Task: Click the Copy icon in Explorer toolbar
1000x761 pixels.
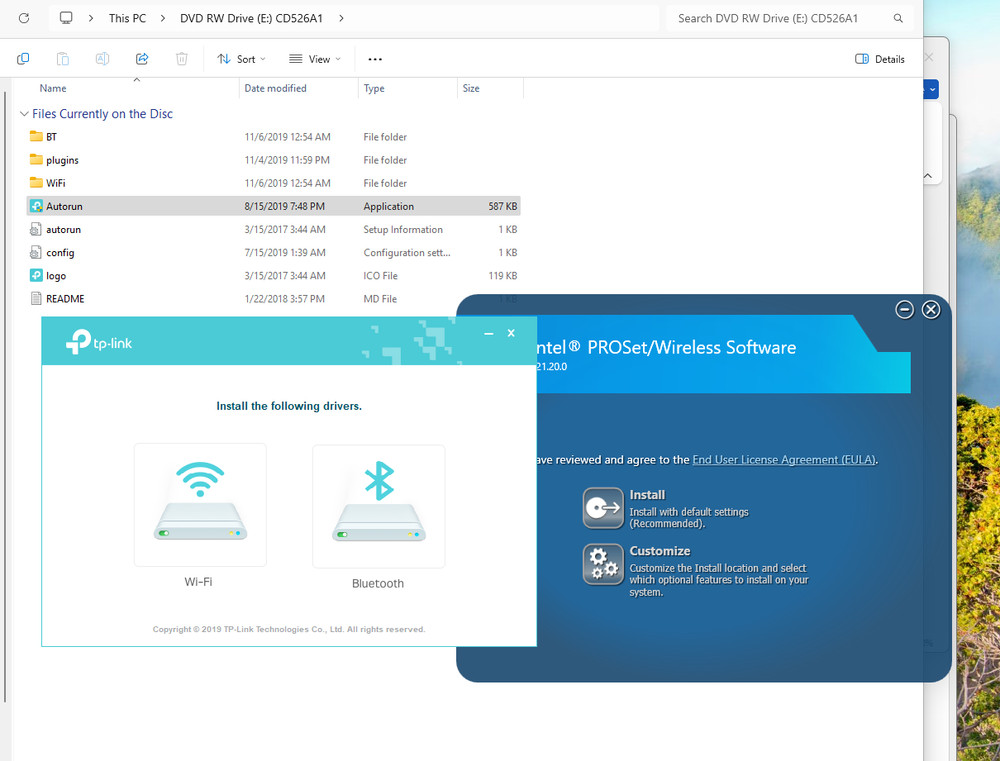Action: 23,59
